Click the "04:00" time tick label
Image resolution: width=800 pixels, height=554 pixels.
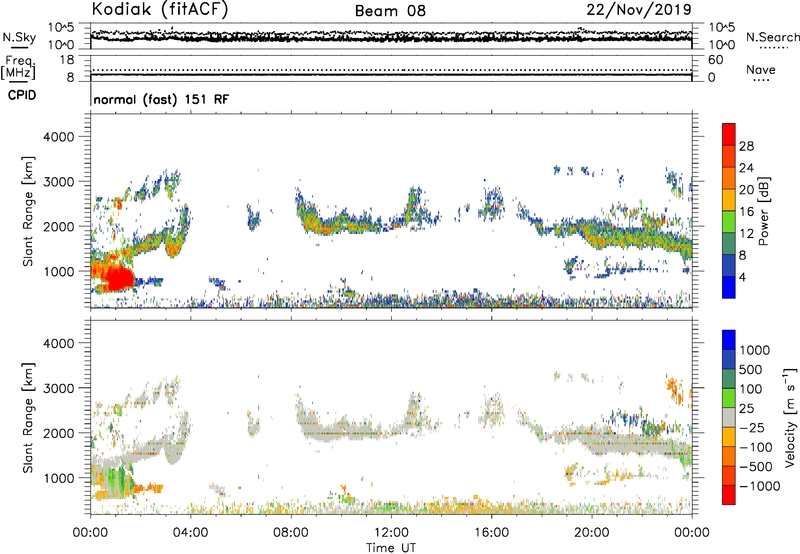(x=190, y=533)
